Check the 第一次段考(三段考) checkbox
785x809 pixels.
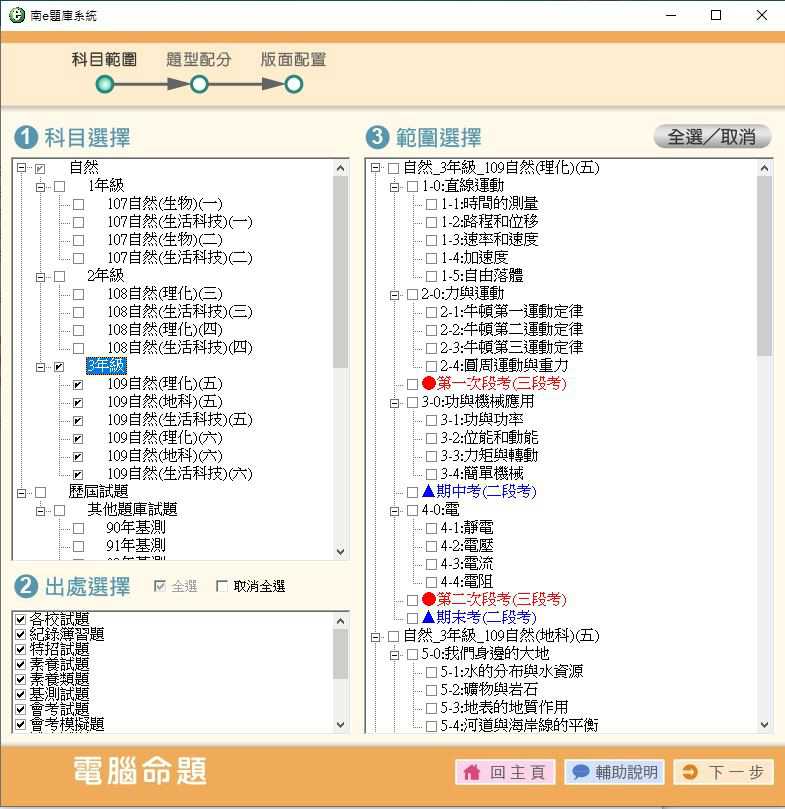[412, 384]
